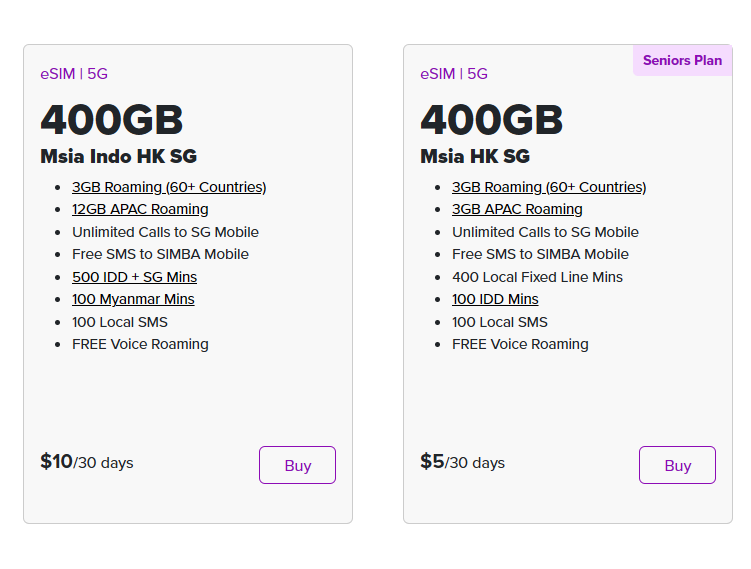Open 12GB APAC Roaming link

click(x=140, y=209)
